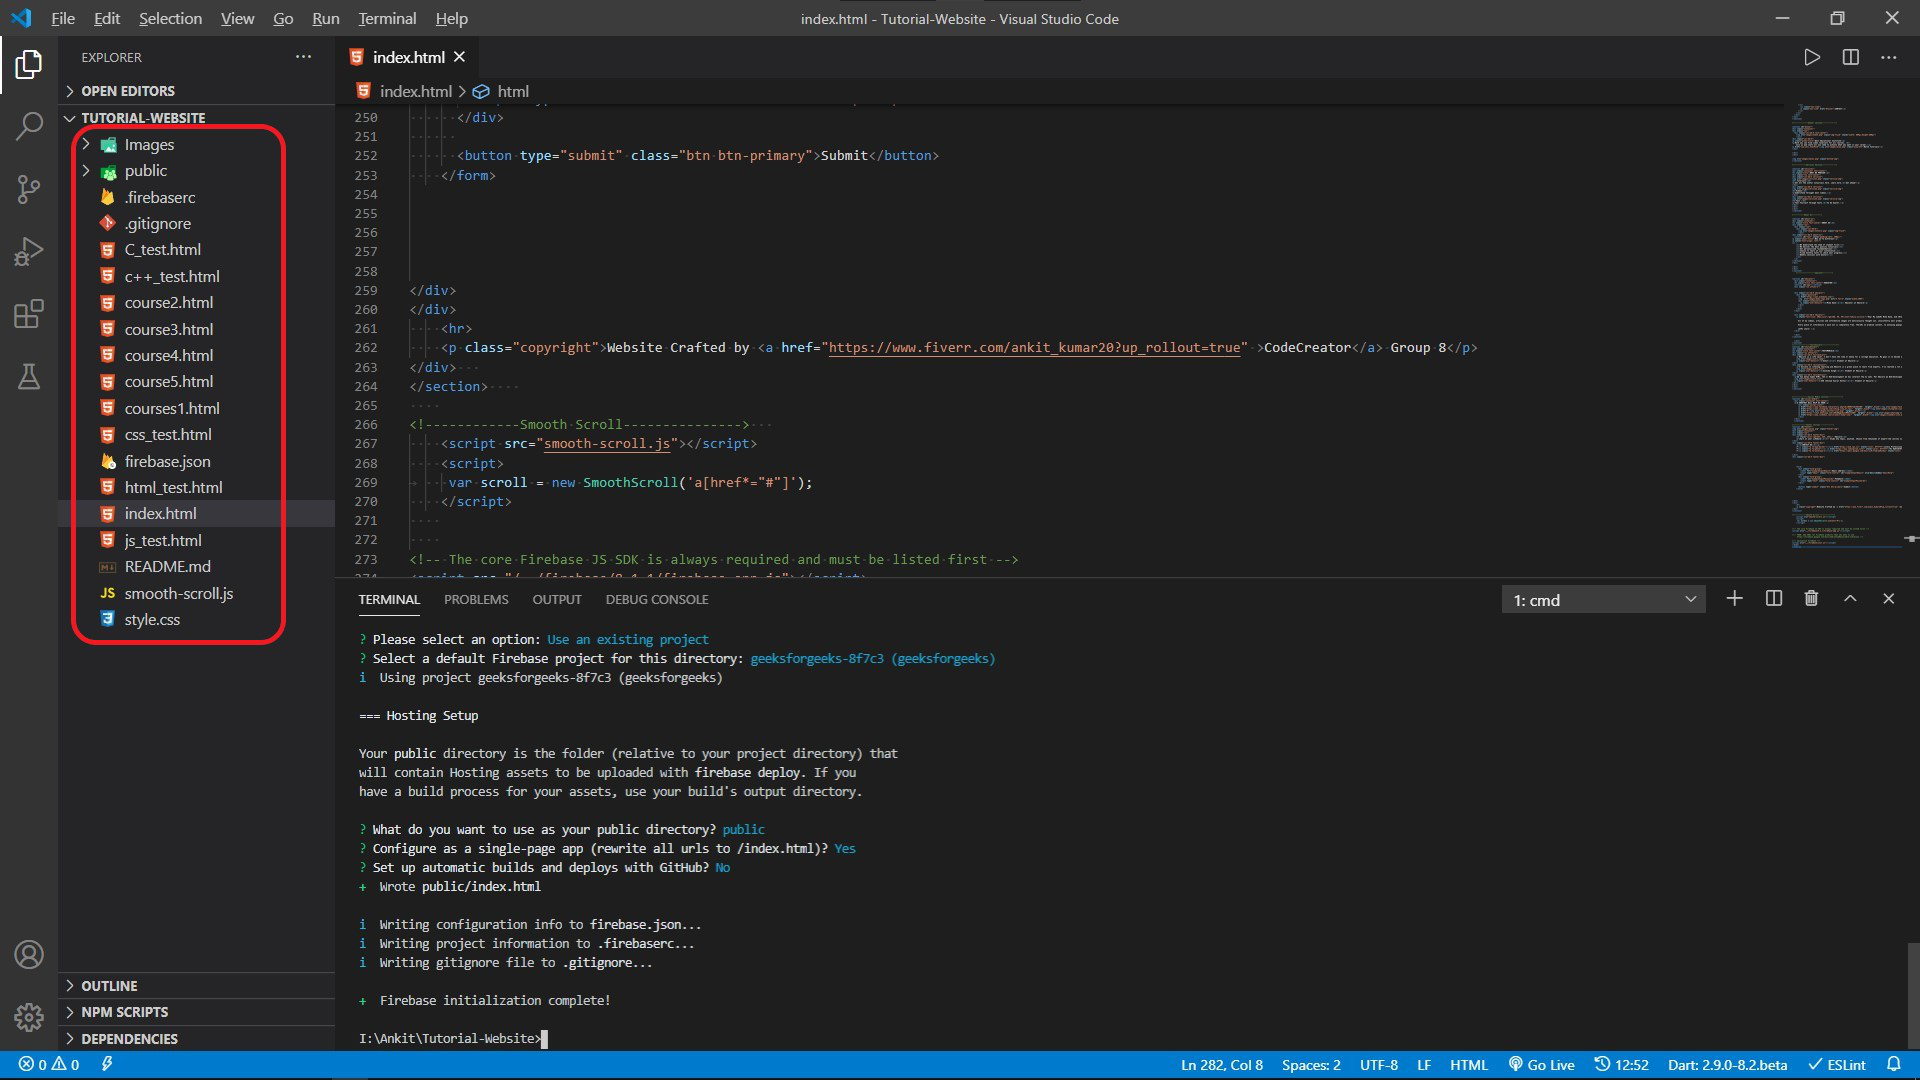The height and width of the screenshot is (1080, 1920).
Task: Expand the Images folder
Action: [148, 145]
